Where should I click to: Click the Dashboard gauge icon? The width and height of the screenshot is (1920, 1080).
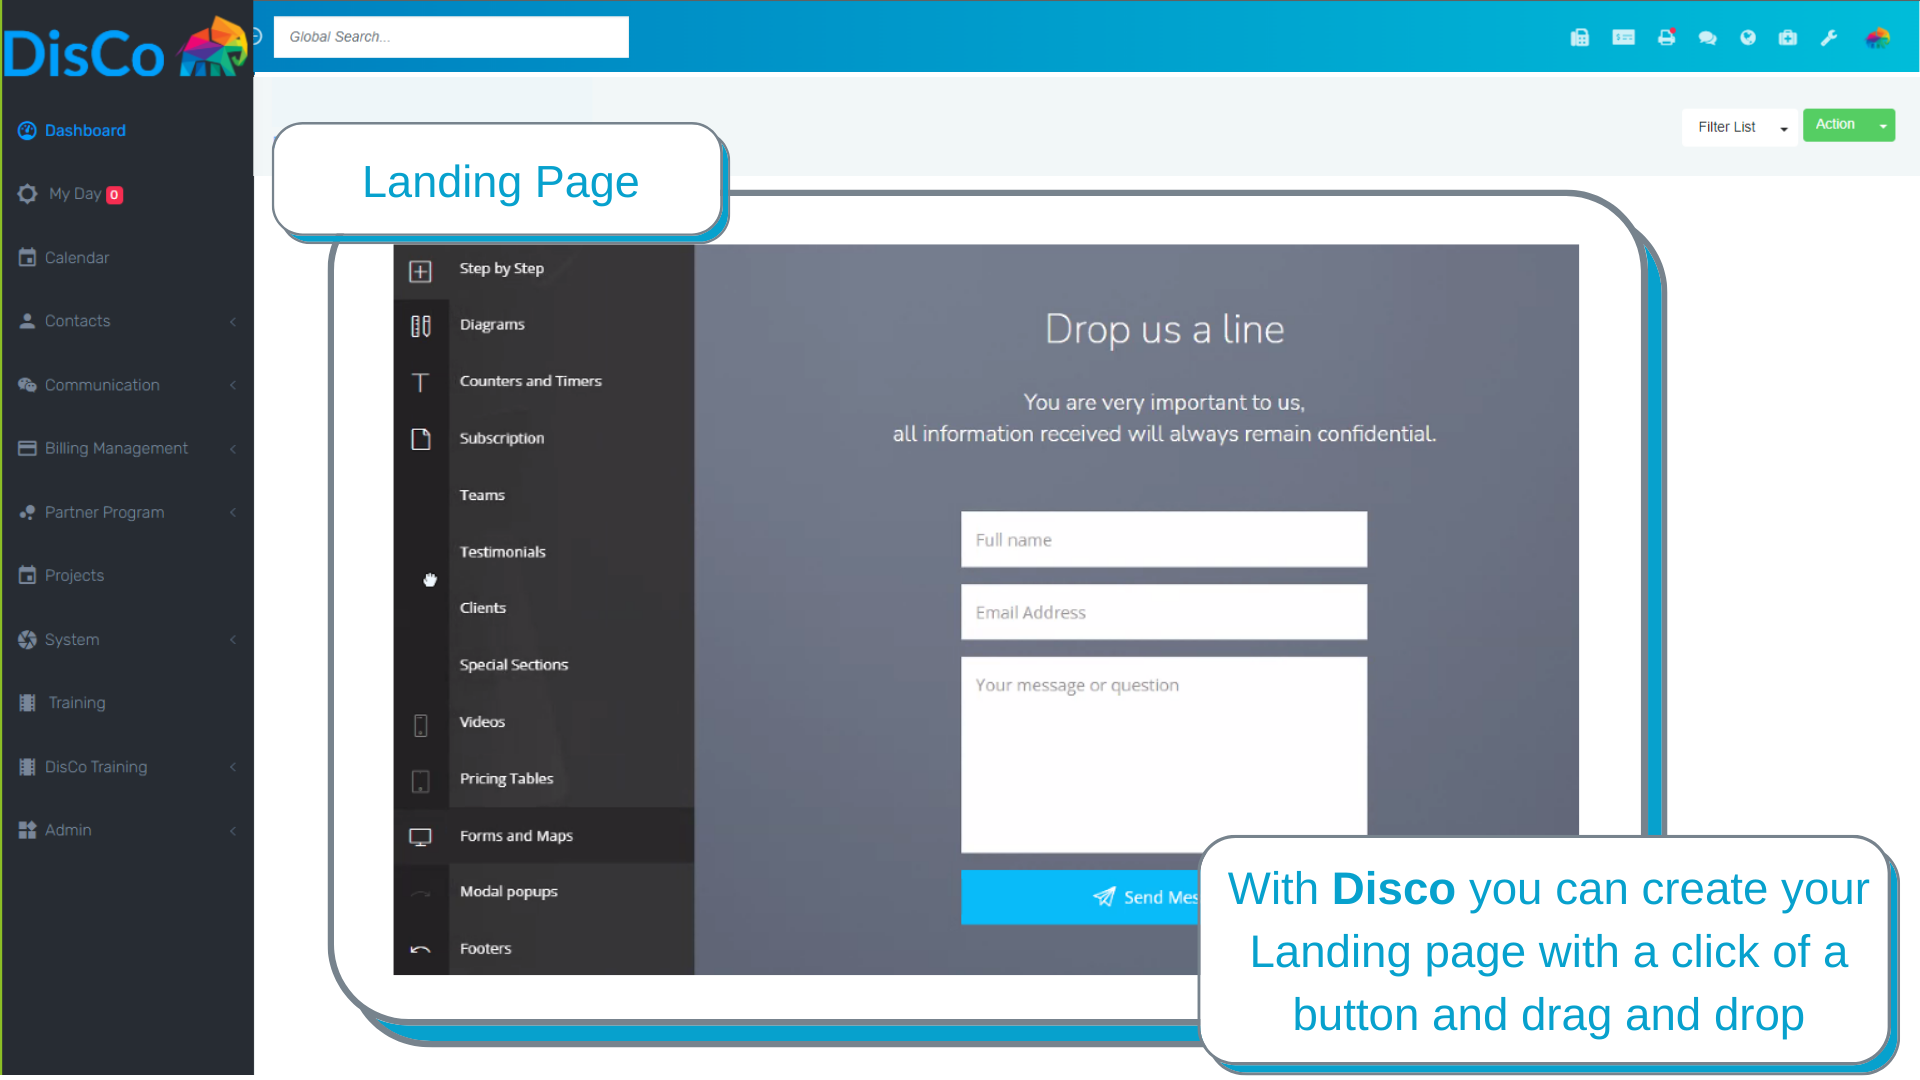pos(27,130)
